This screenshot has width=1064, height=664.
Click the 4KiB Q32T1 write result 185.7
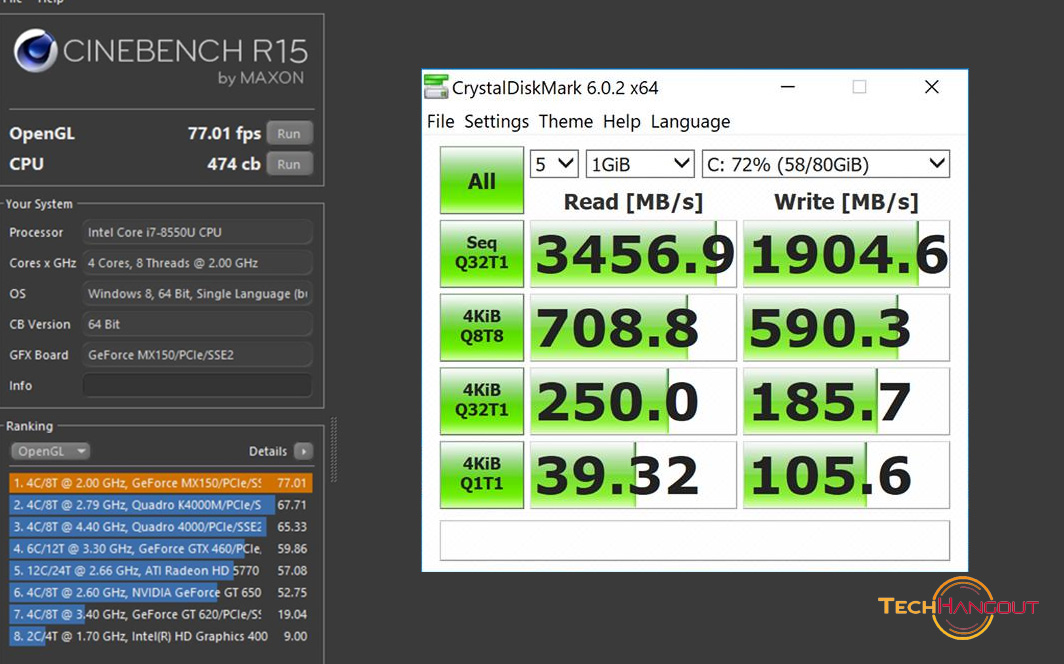846,401
